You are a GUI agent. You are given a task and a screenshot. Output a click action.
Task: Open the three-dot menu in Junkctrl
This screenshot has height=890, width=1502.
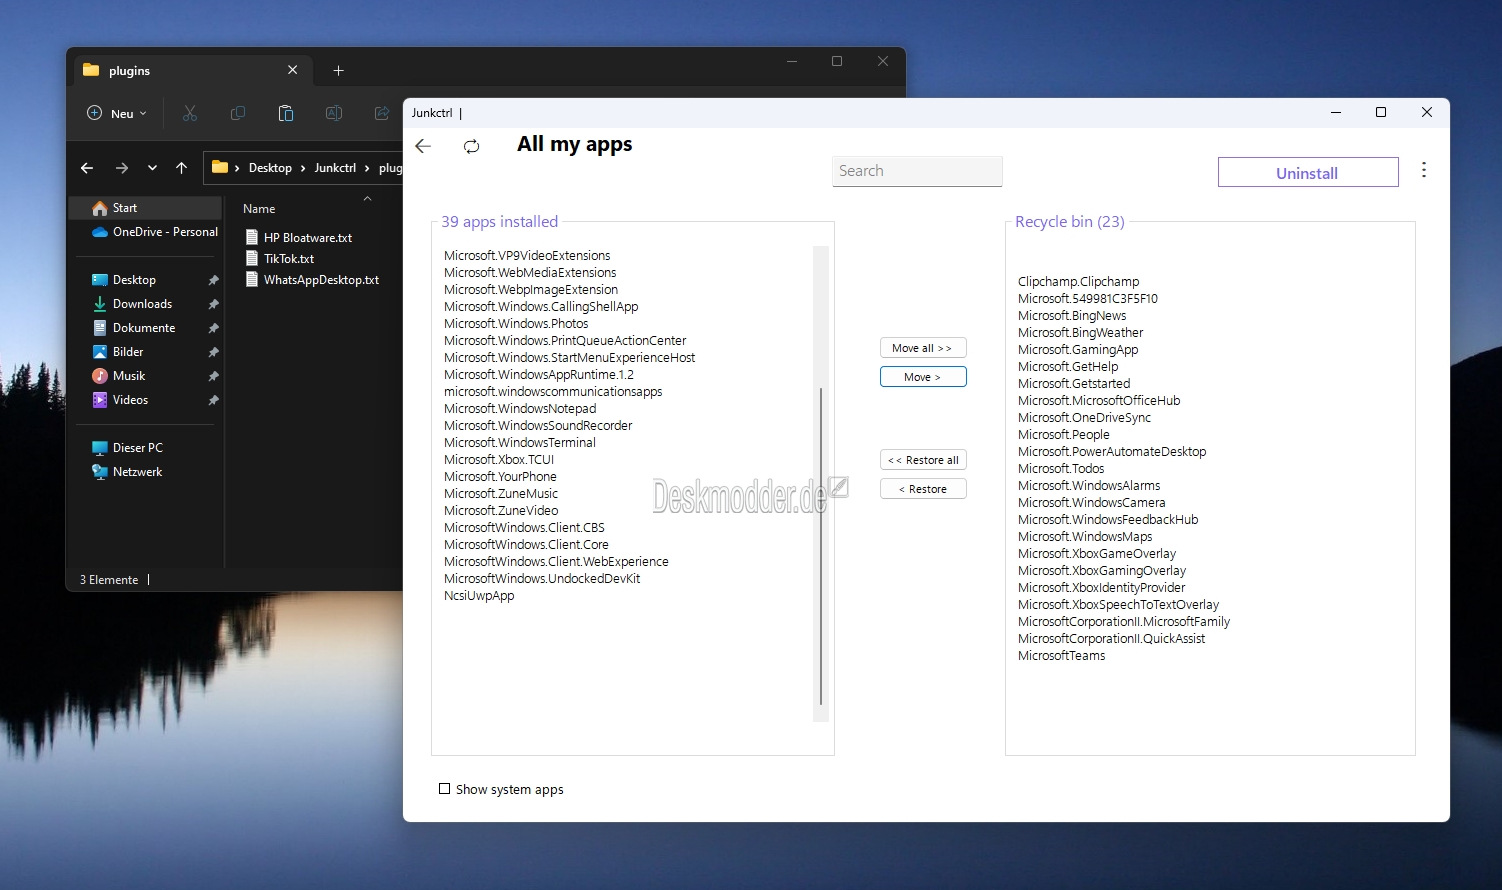(x=1424, y=170)
